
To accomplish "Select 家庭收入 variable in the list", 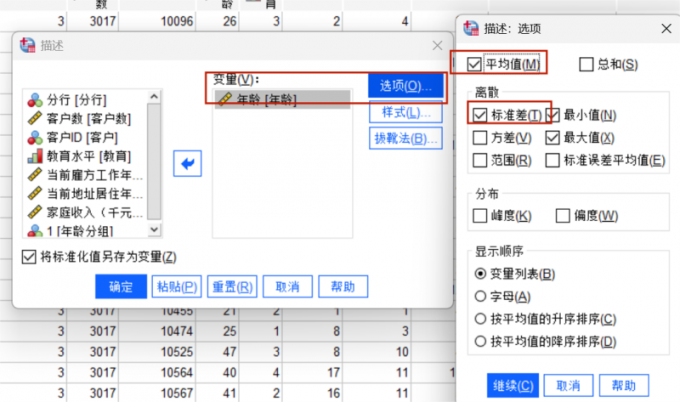I will (x=88, y=211).
